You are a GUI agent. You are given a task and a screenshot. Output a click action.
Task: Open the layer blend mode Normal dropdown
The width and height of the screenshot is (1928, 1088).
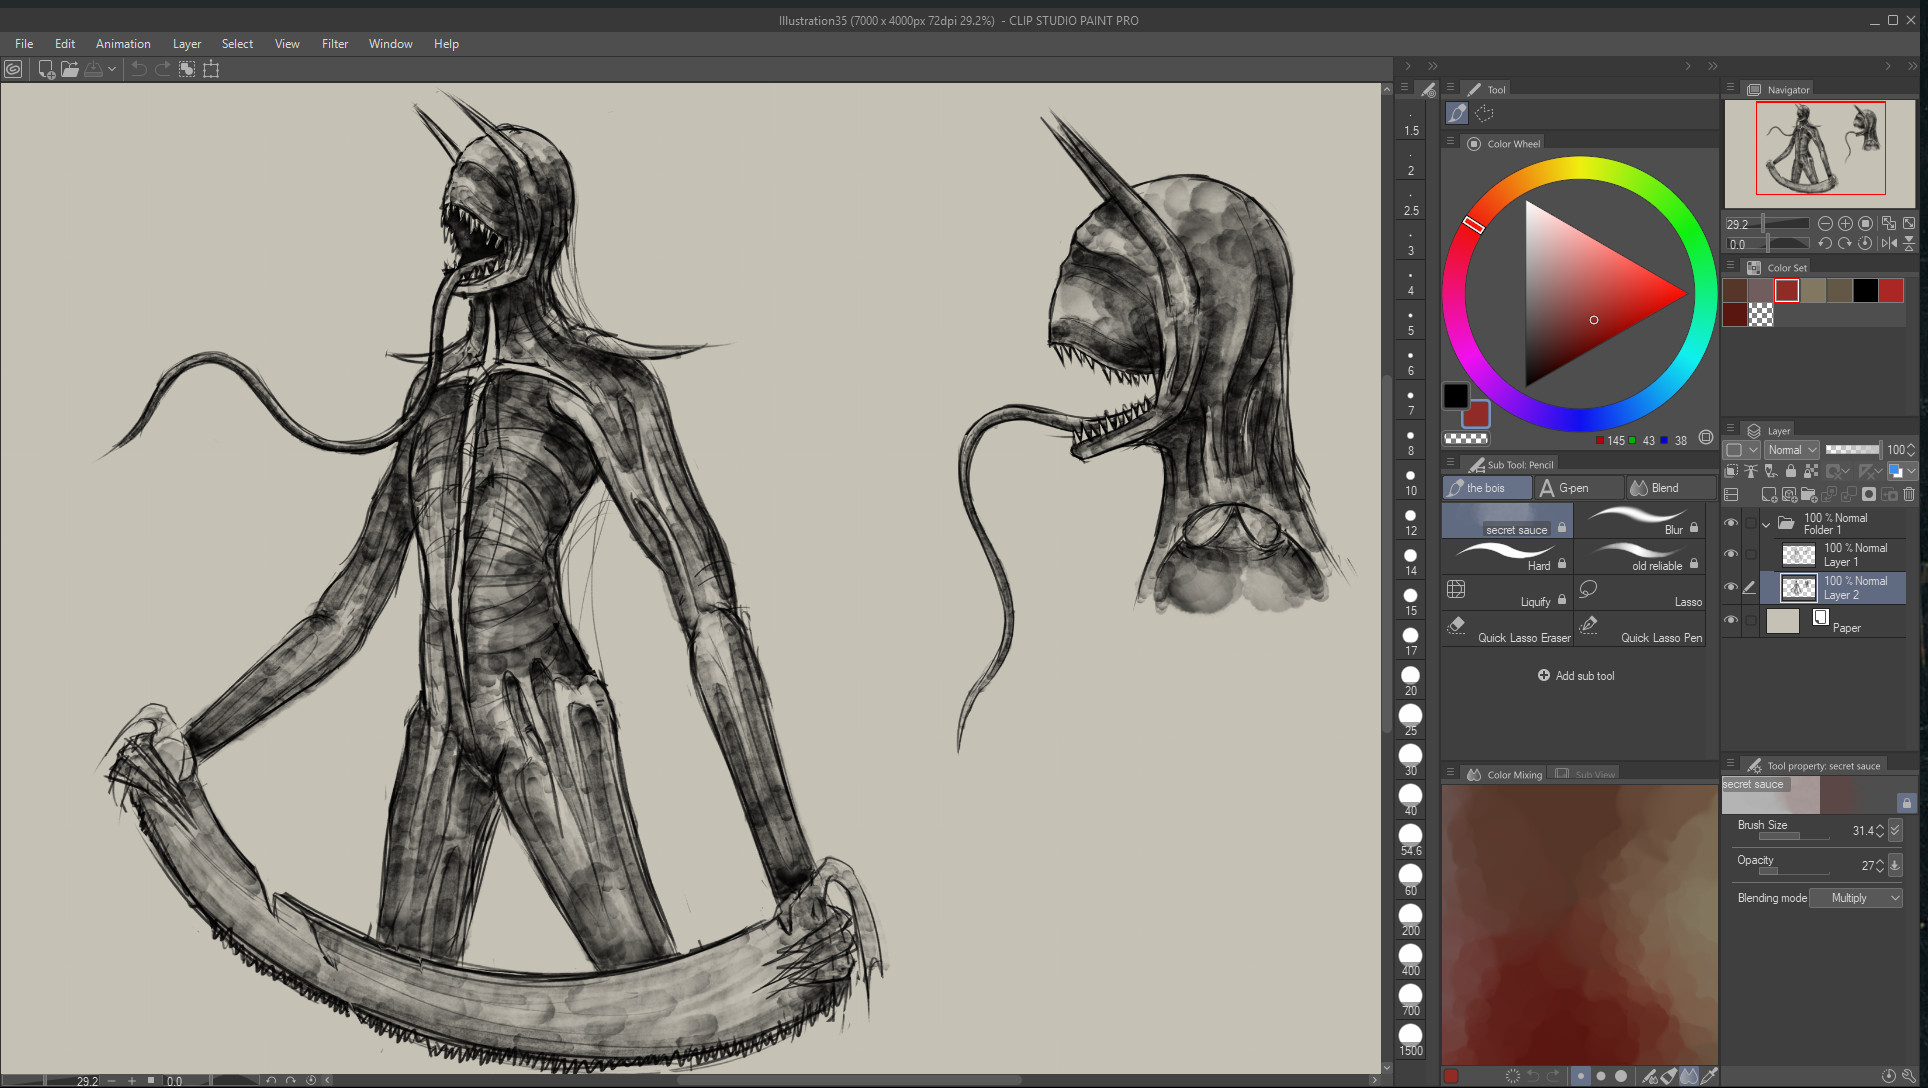point(1791,450)
